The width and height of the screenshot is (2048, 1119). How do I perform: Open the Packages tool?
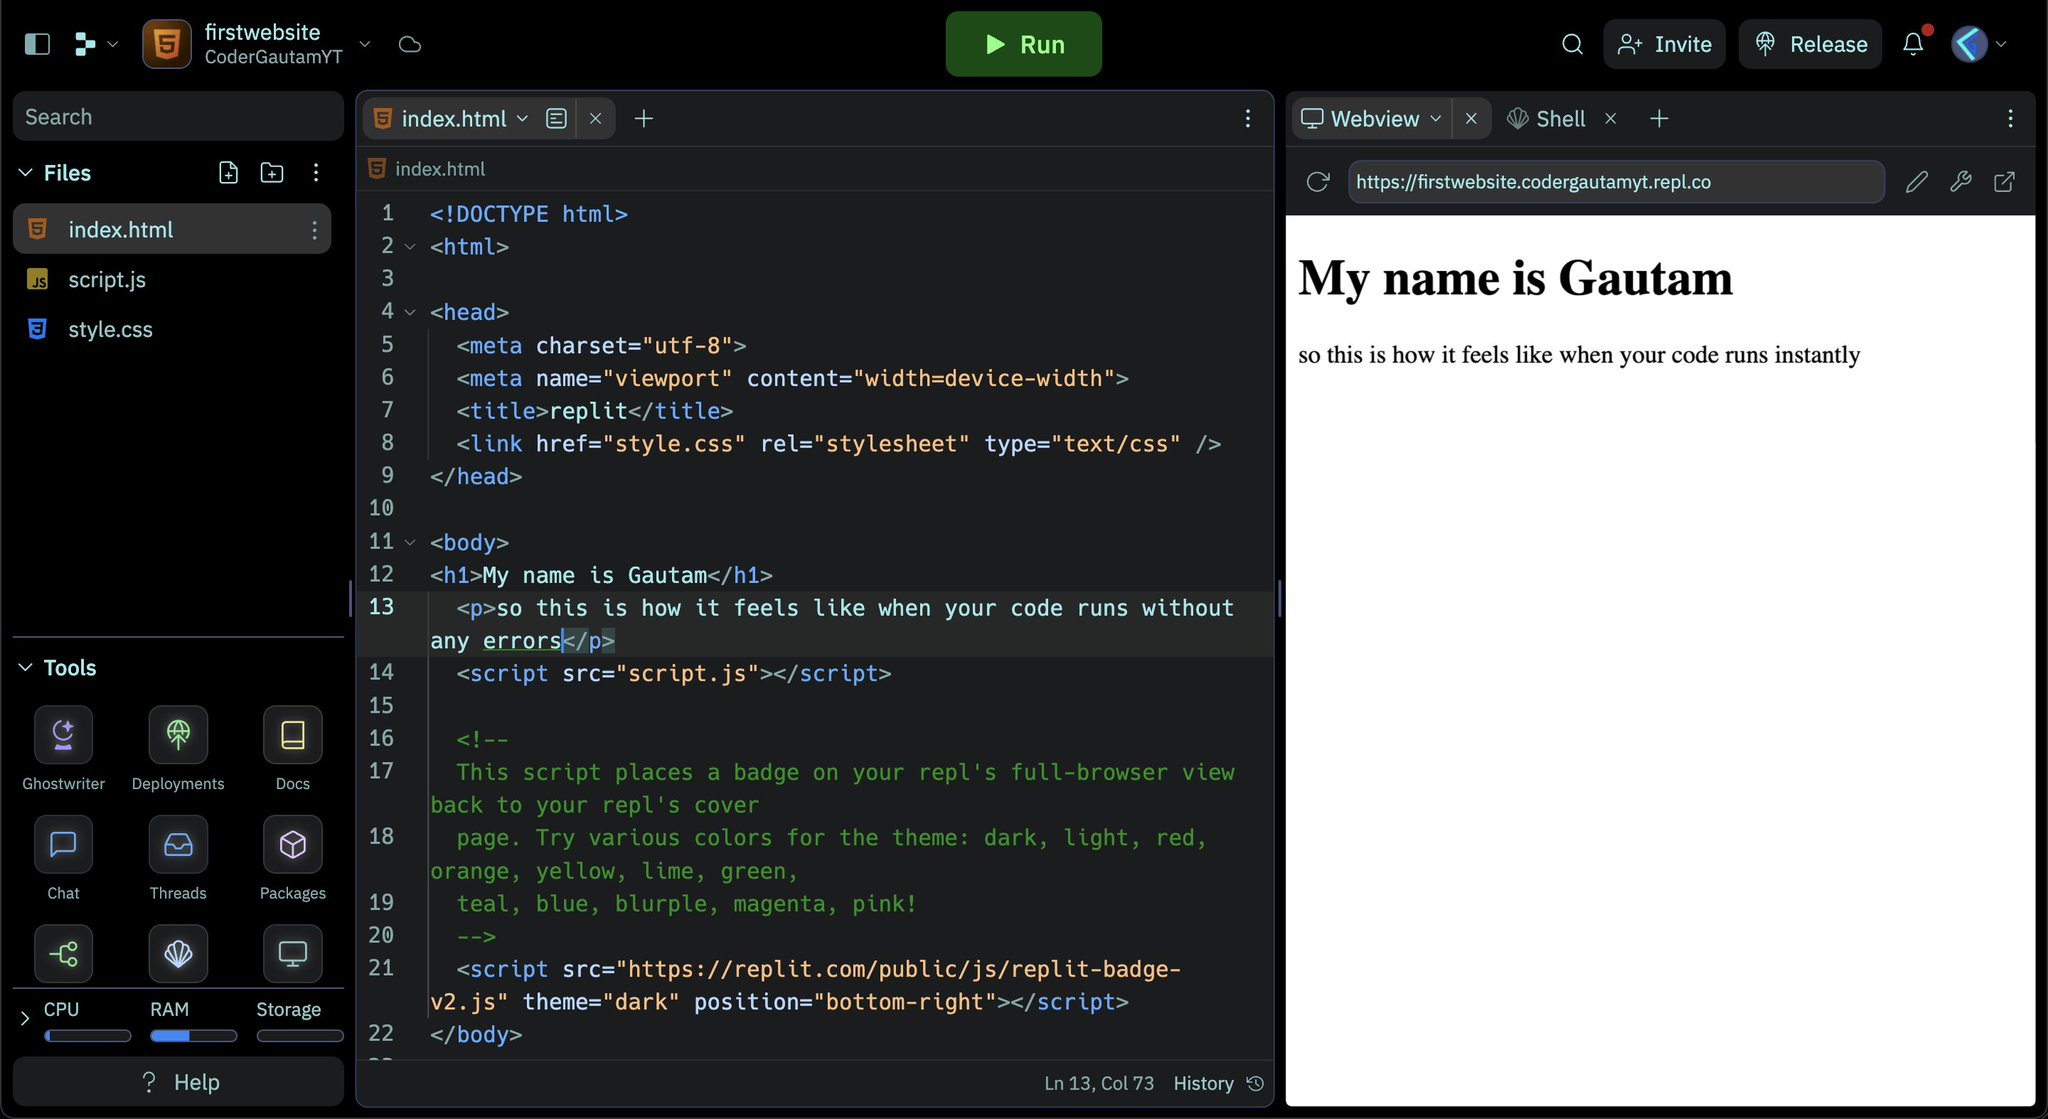(292, 859)
